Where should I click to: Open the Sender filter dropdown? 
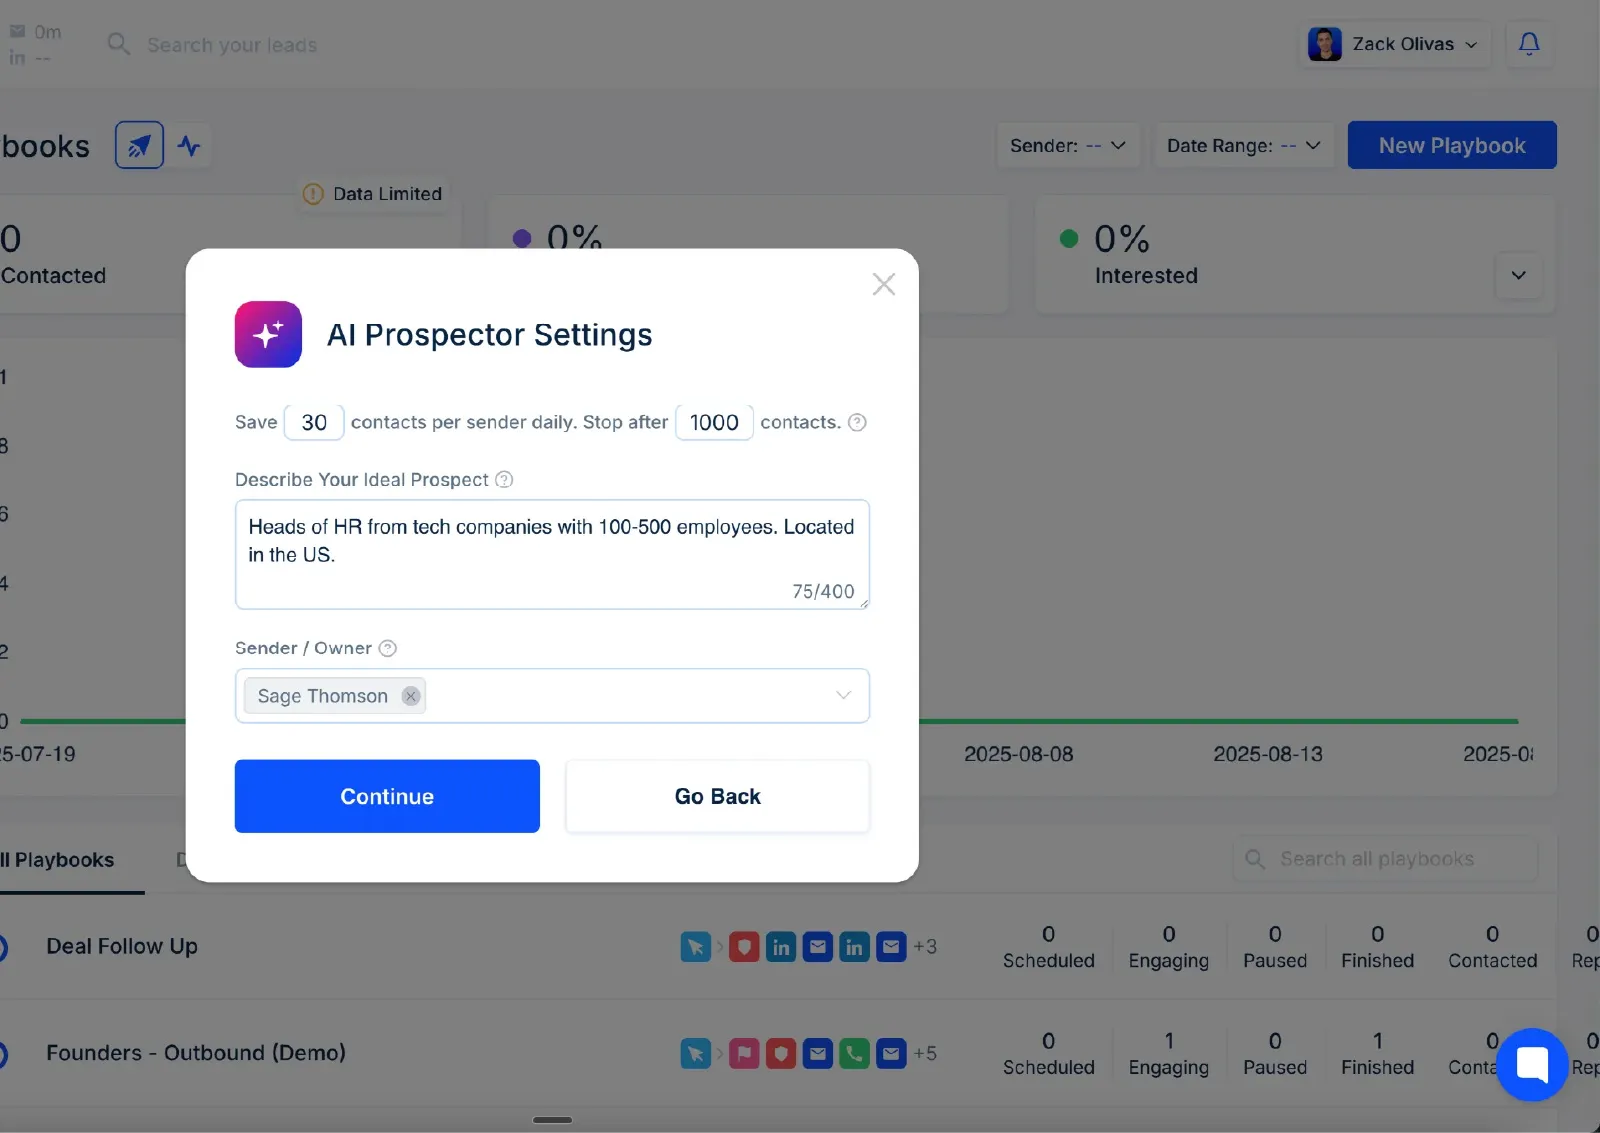click(x=1068, y=146)
